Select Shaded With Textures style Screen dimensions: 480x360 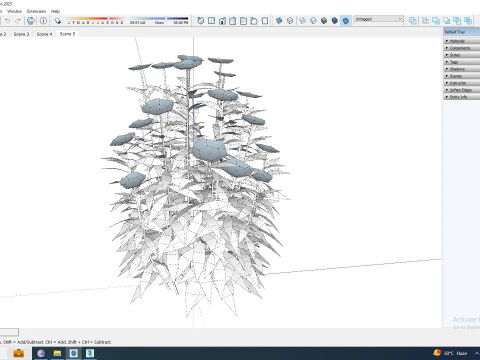pyautogui.click(x=335, y=21)
